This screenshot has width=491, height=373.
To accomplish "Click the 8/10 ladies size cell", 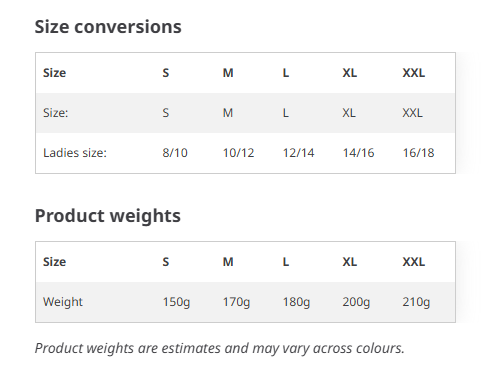I will pyautogui.click(x=175, y=153).
